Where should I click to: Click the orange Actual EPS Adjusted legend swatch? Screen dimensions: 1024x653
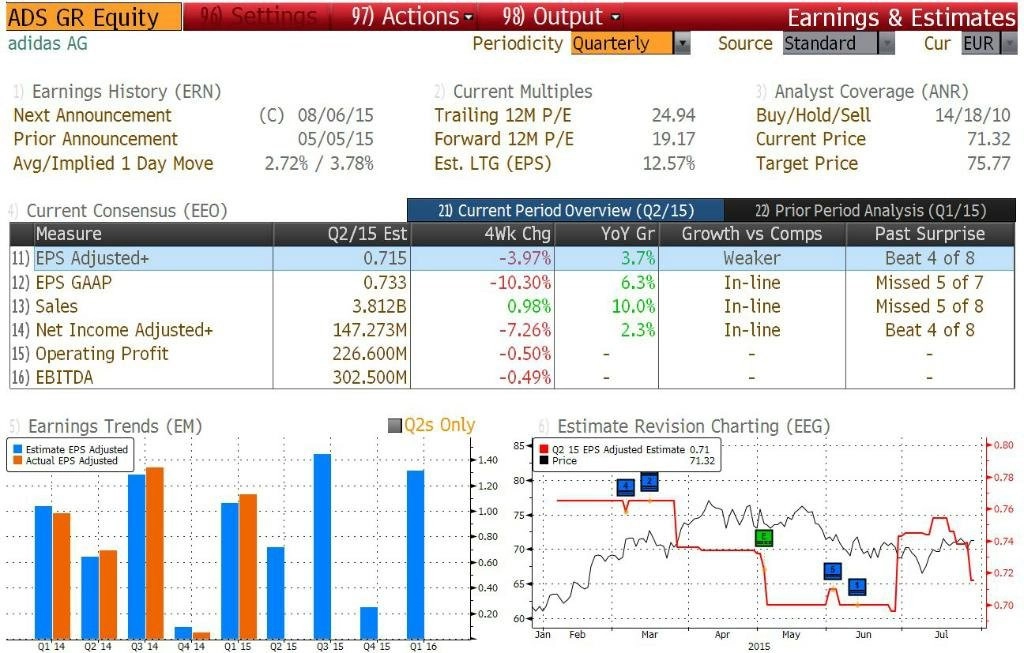(18, 460)
